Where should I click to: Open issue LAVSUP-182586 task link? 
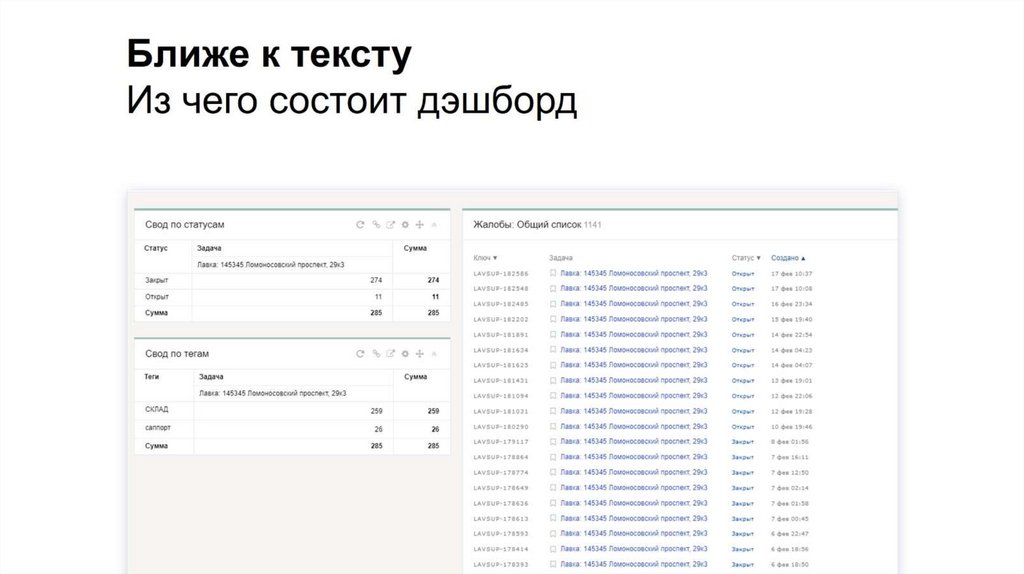click(x=634, y=273)
